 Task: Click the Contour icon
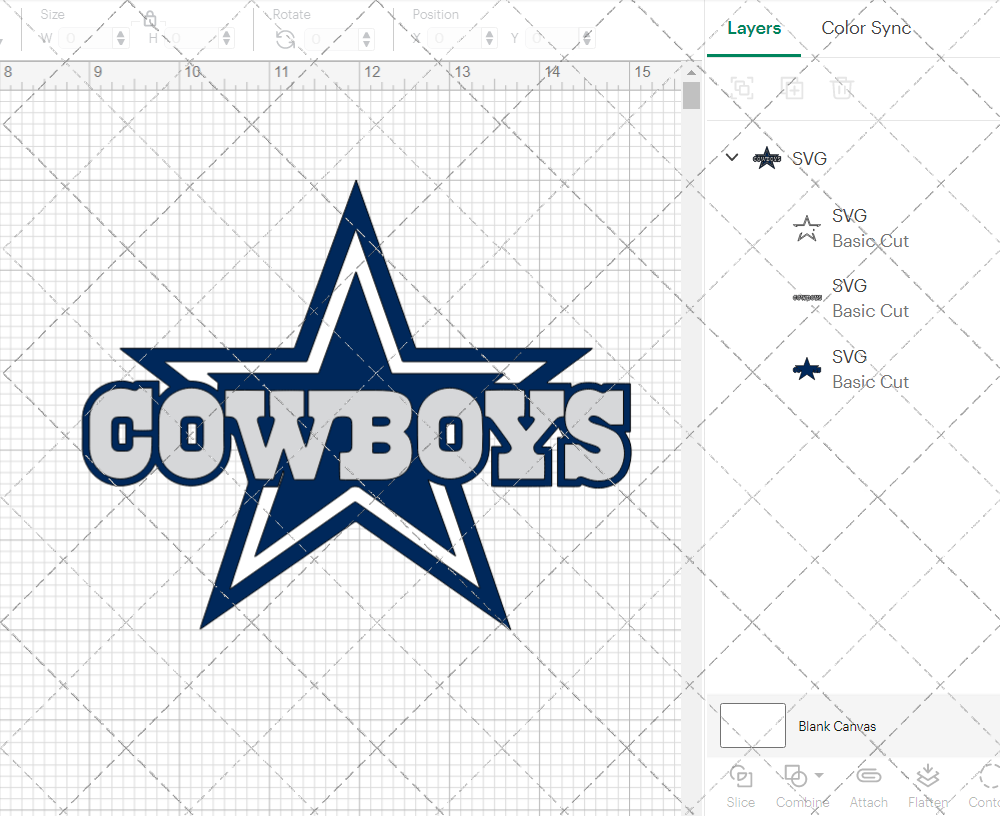pos(989,776)
